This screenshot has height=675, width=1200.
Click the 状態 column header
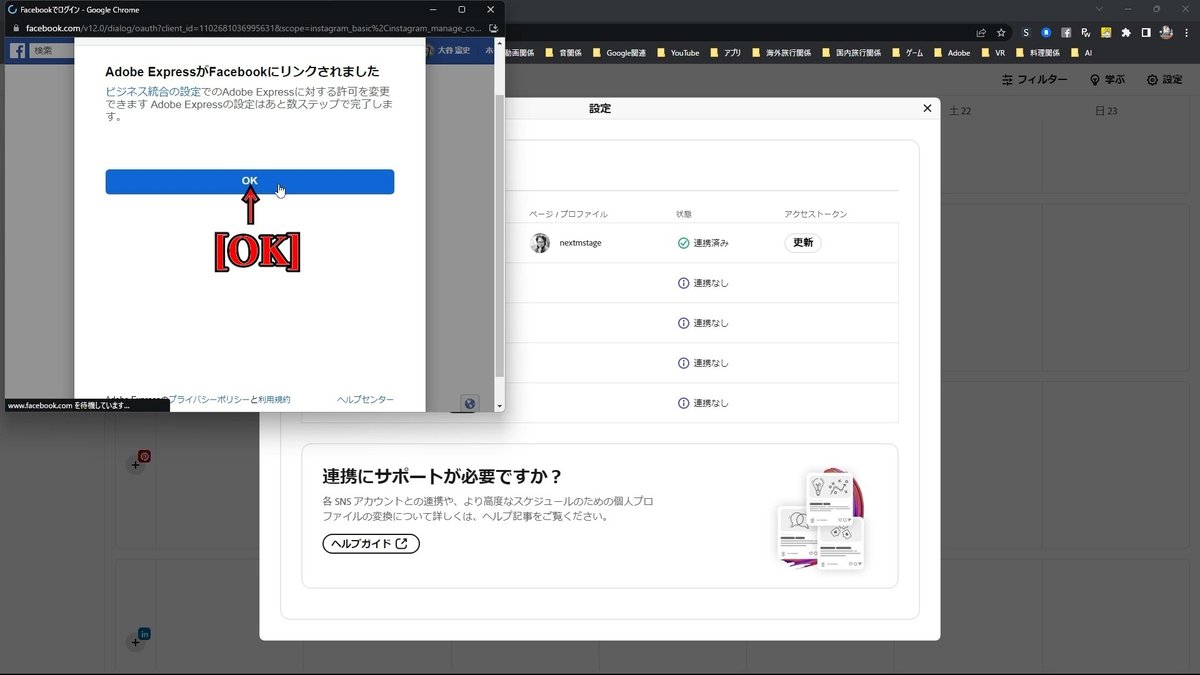click(x=684, y=214)
